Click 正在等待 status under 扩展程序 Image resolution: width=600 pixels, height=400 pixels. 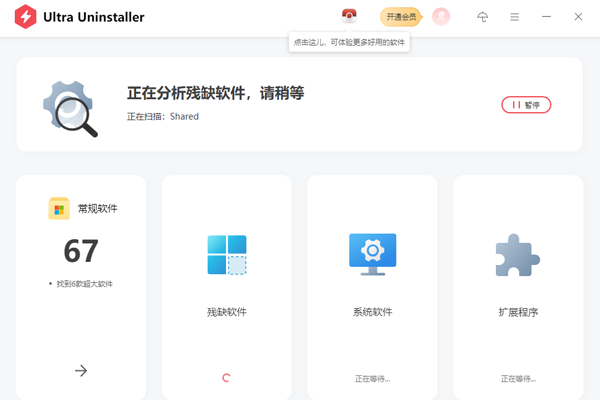coord(518,379)
